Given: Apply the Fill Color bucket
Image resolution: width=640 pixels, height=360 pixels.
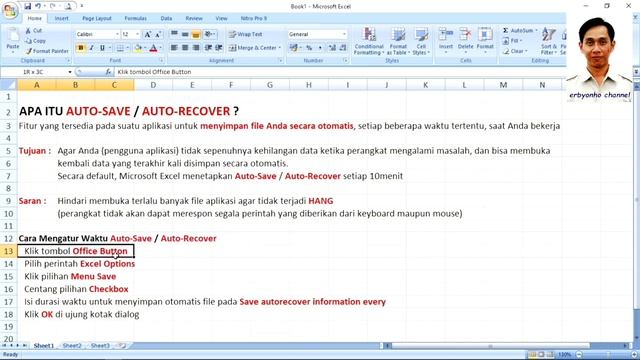Looking at the screenshot, I should click(138, 48).
